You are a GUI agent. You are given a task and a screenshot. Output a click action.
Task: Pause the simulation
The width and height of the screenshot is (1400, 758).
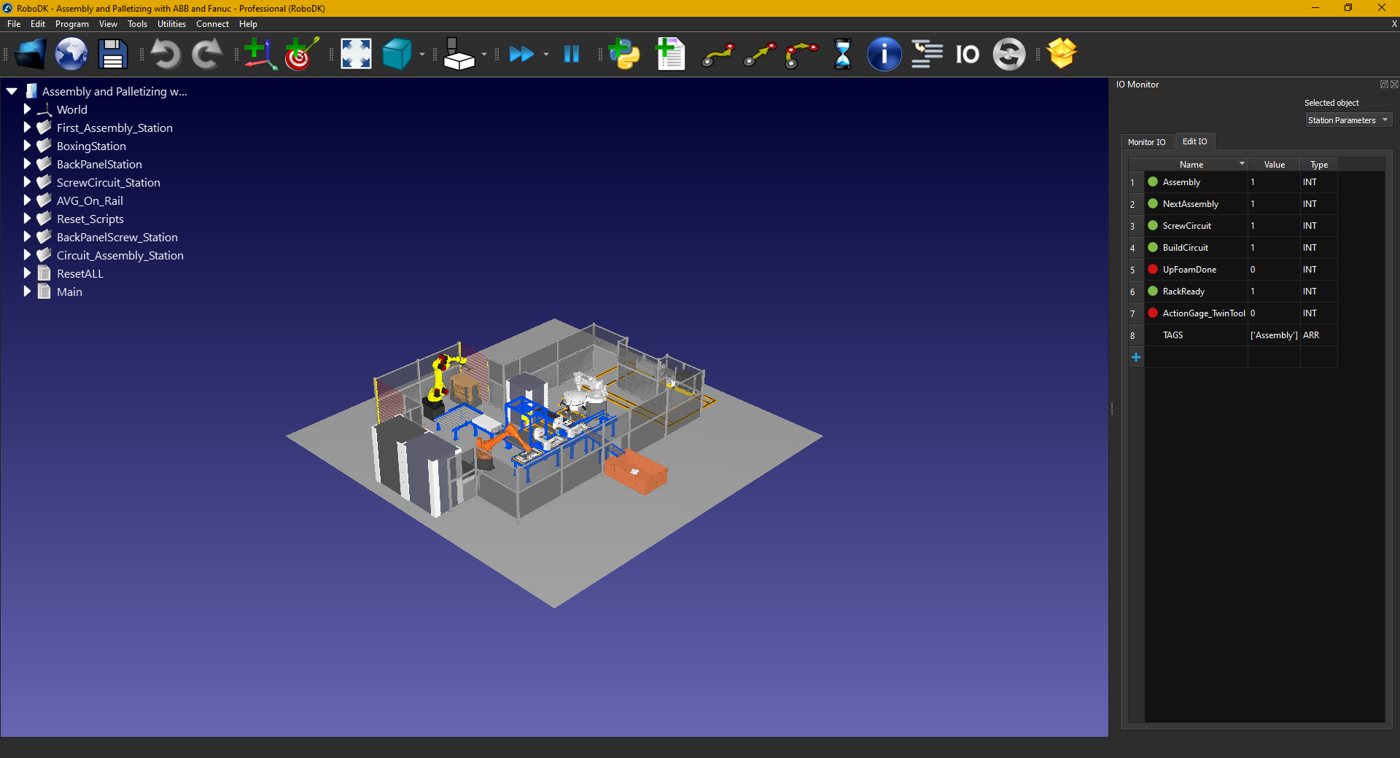click(572, 54)
